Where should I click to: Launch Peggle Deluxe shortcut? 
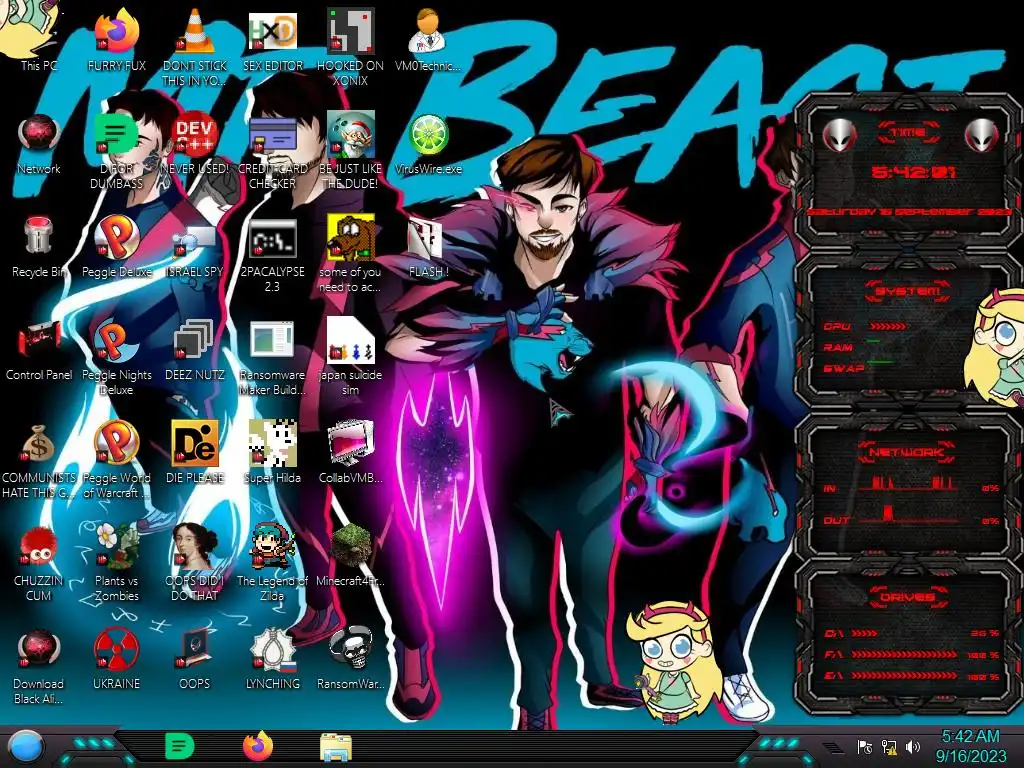[116, 247]
